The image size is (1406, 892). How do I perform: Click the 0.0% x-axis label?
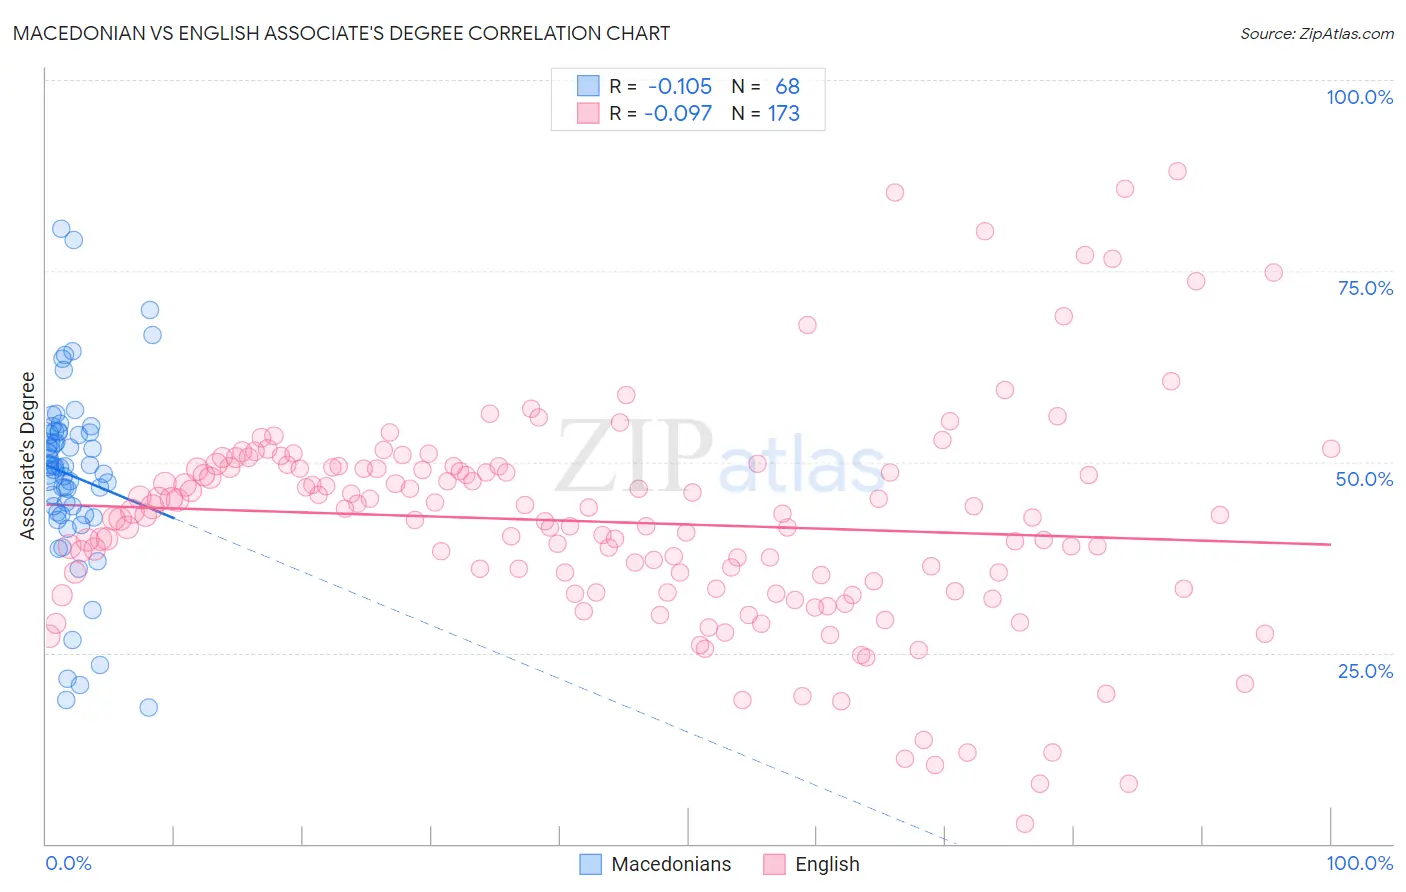click(x=68, y=863)
